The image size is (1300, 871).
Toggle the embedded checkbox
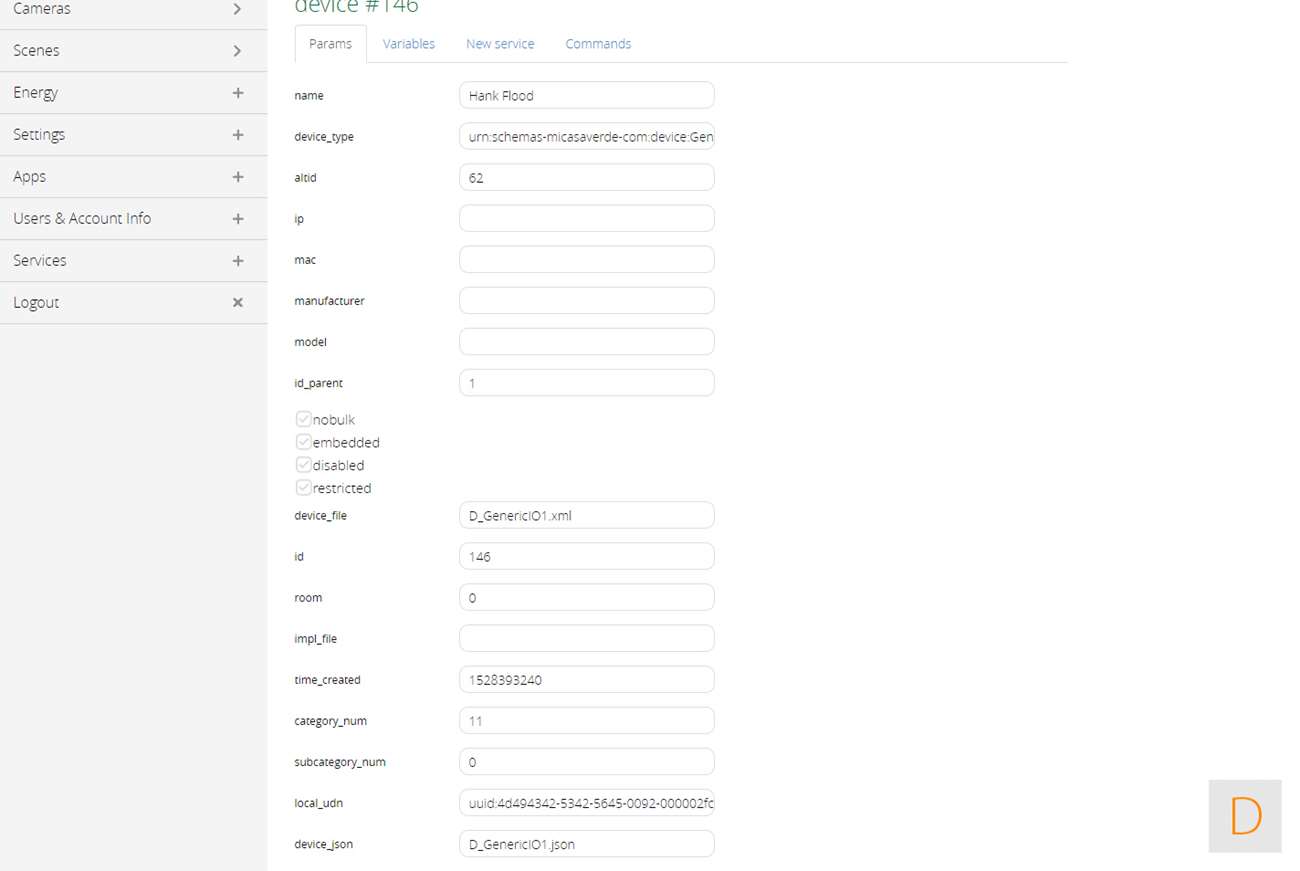click(x=303, y=442)
